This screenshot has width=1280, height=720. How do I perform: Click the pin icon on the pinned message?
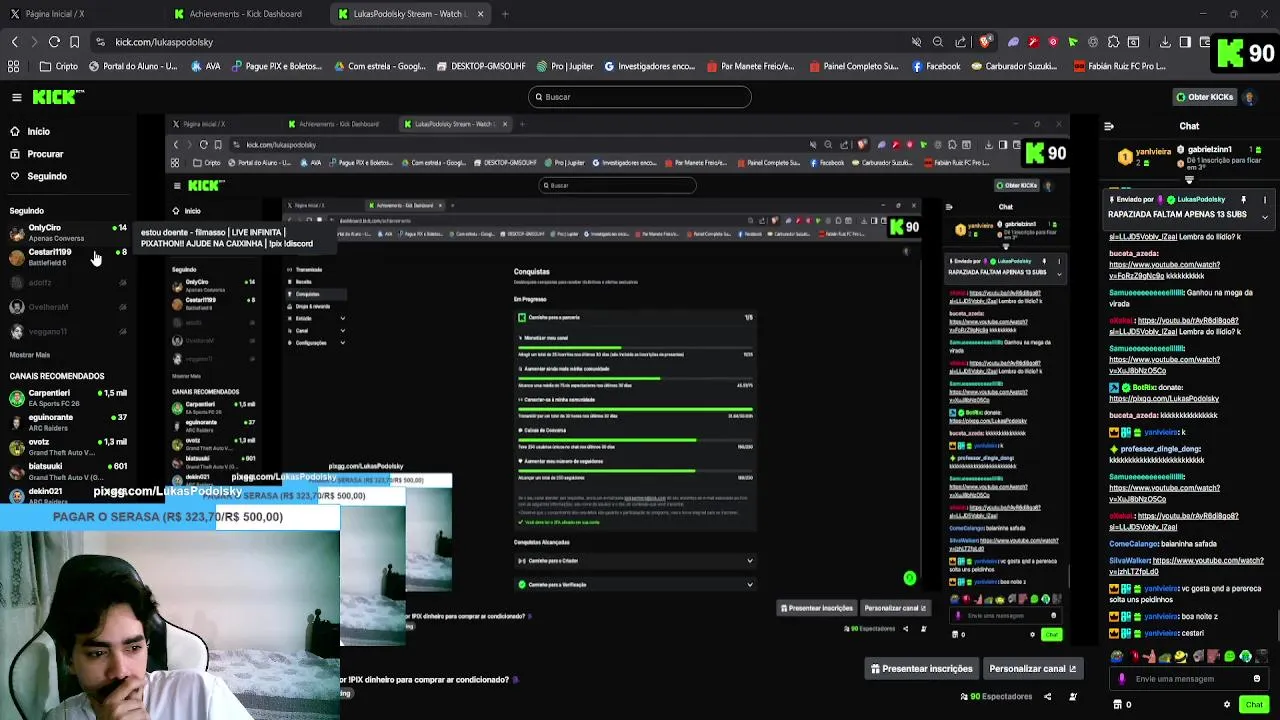point(1243,200)
